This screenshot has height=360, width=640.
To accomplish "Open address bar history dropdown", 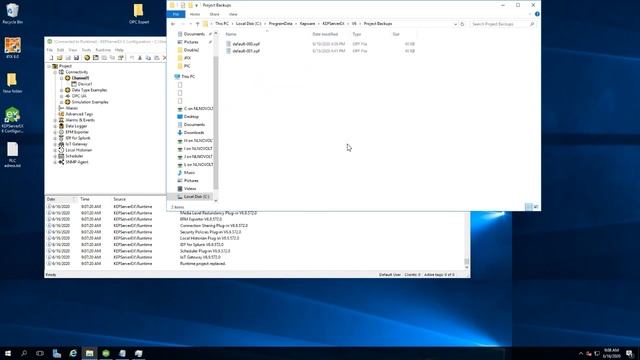I will point(455,24).
